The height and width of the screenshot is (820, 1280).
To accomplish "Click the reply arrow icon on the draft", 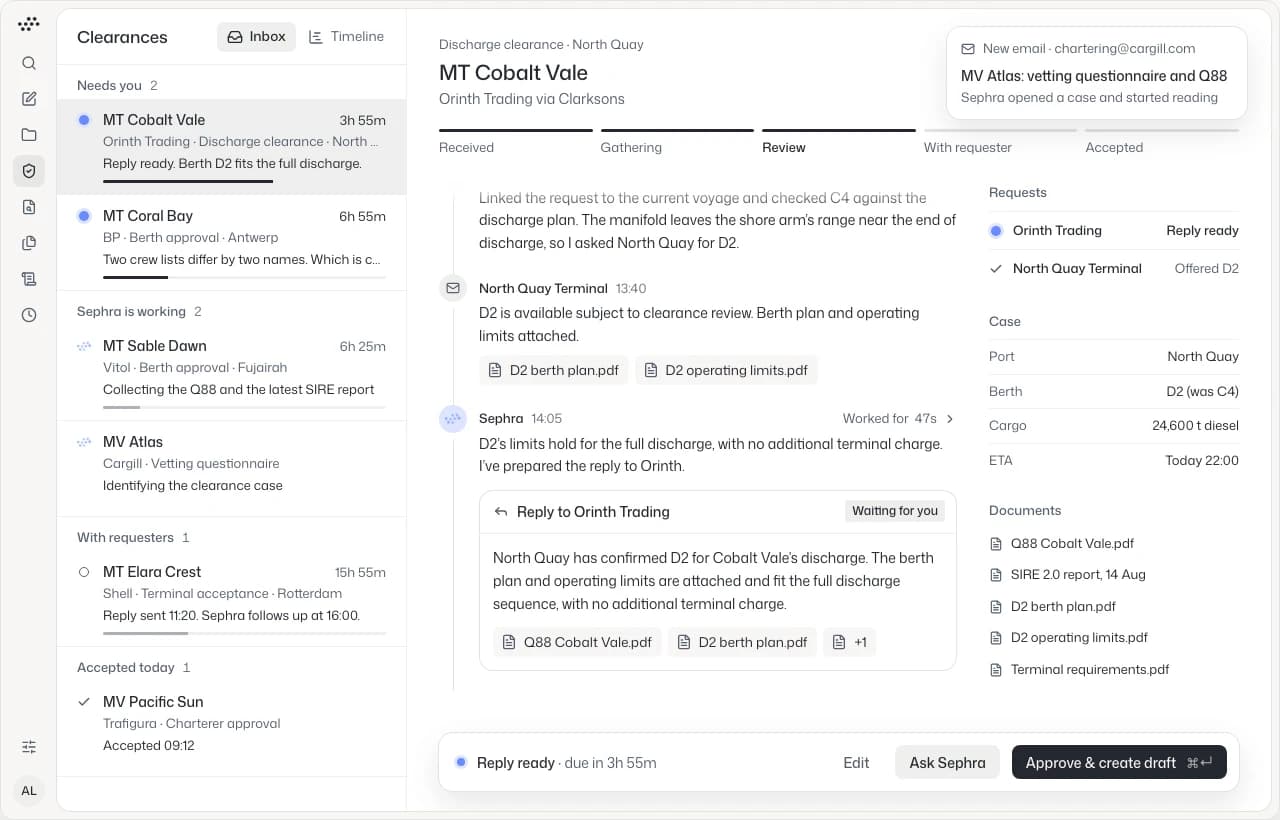I will [501, 512].
